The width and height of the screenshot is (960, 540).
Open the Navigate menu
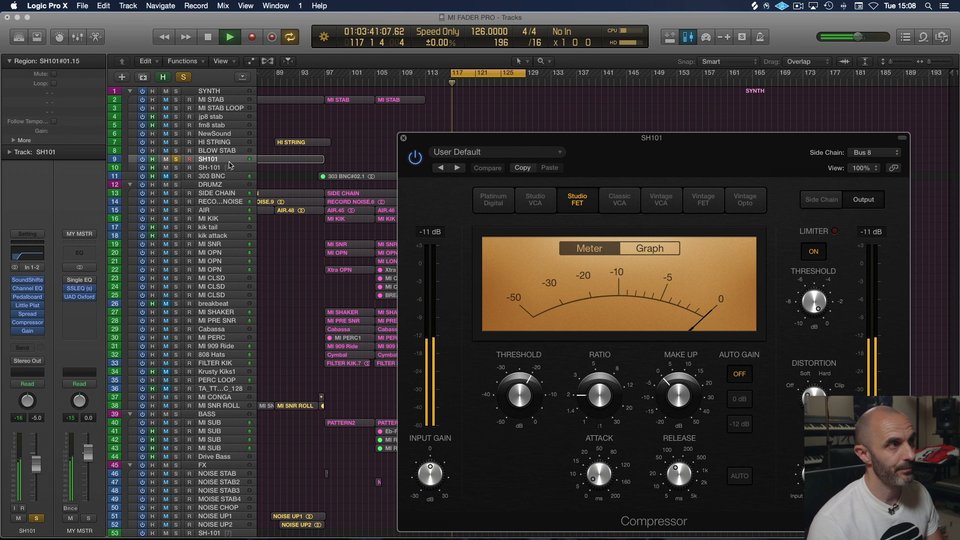click(x=160, y=6)
